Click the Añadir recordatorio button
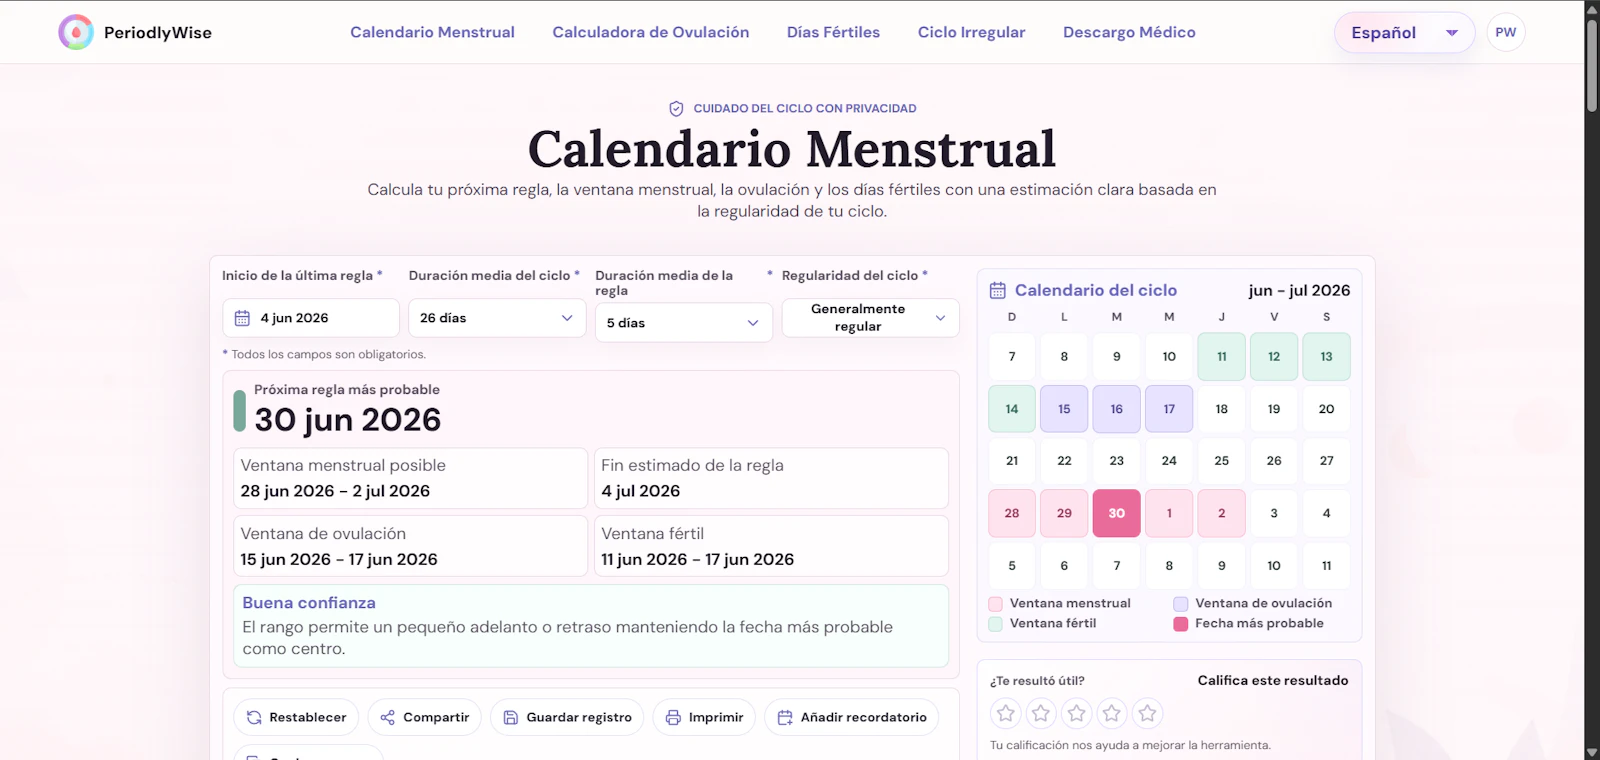This screenshot has width=1600, height=760. click(x=852, y=717)
